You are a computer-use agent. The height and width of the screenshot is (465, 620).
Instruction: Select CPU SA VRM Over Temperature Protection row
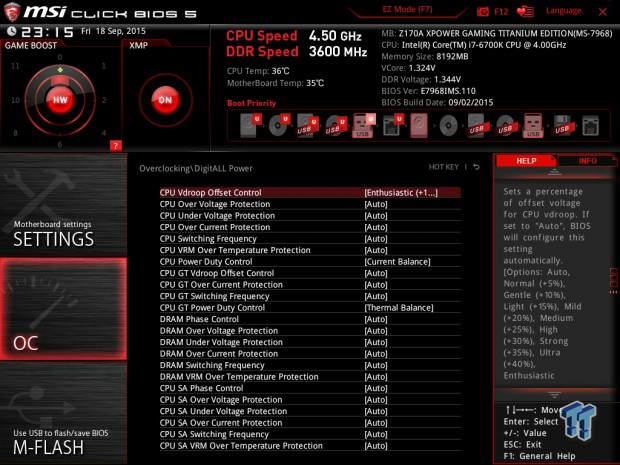[x=310, y=446]
